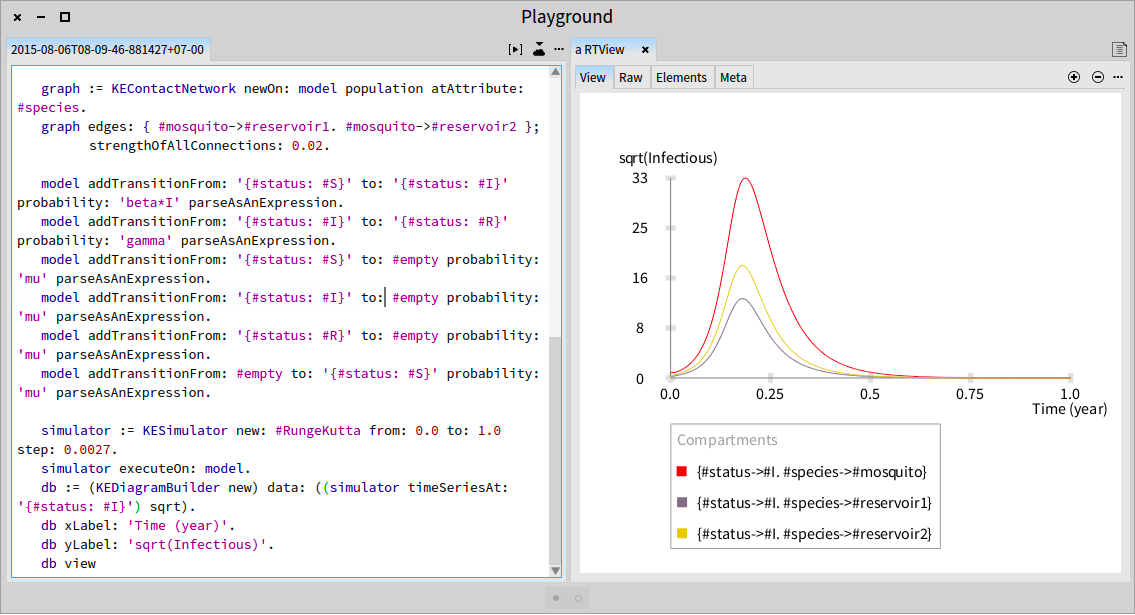Switch to the Raw tab
The image size is (1135, 615).
point(630,77)
